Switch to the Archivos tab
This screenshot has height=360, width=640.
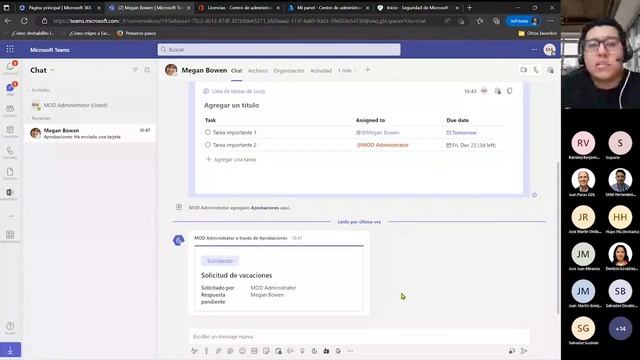tap(258, 71)
